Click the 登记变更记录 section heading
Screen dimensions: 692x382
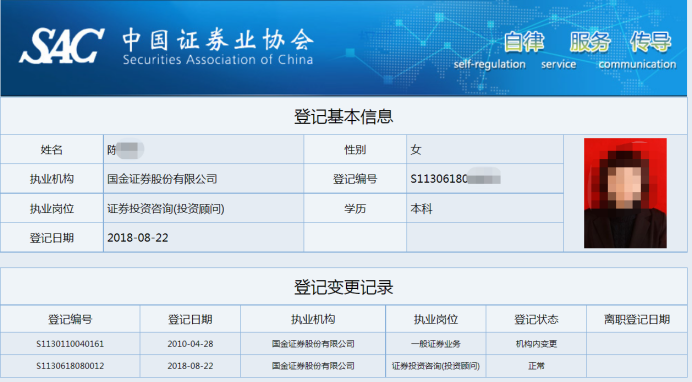click(343, 288)
